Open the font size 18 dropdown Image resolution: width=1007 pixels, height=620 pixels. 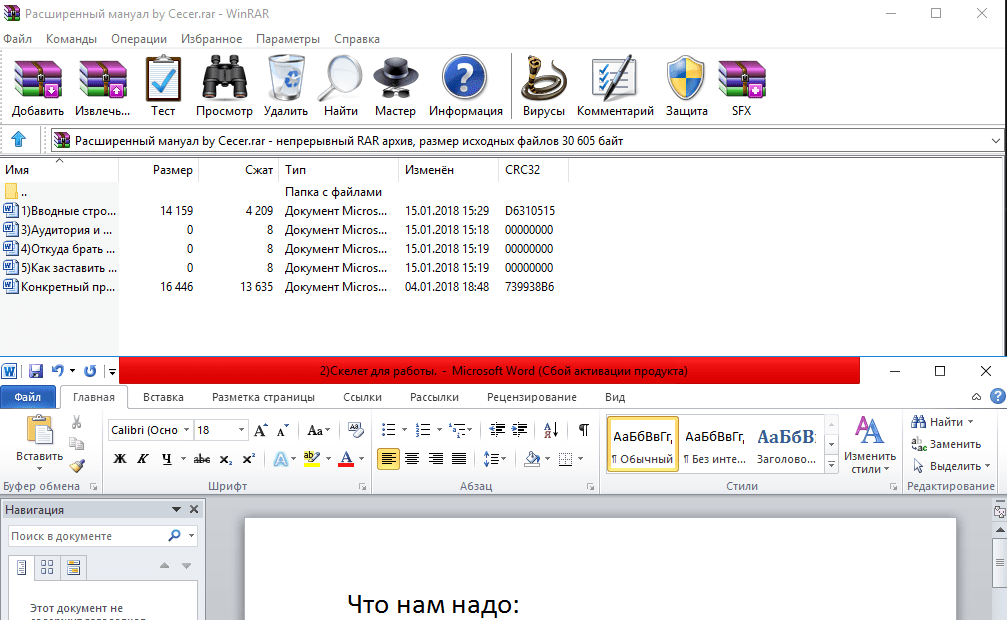pos(241,430)
